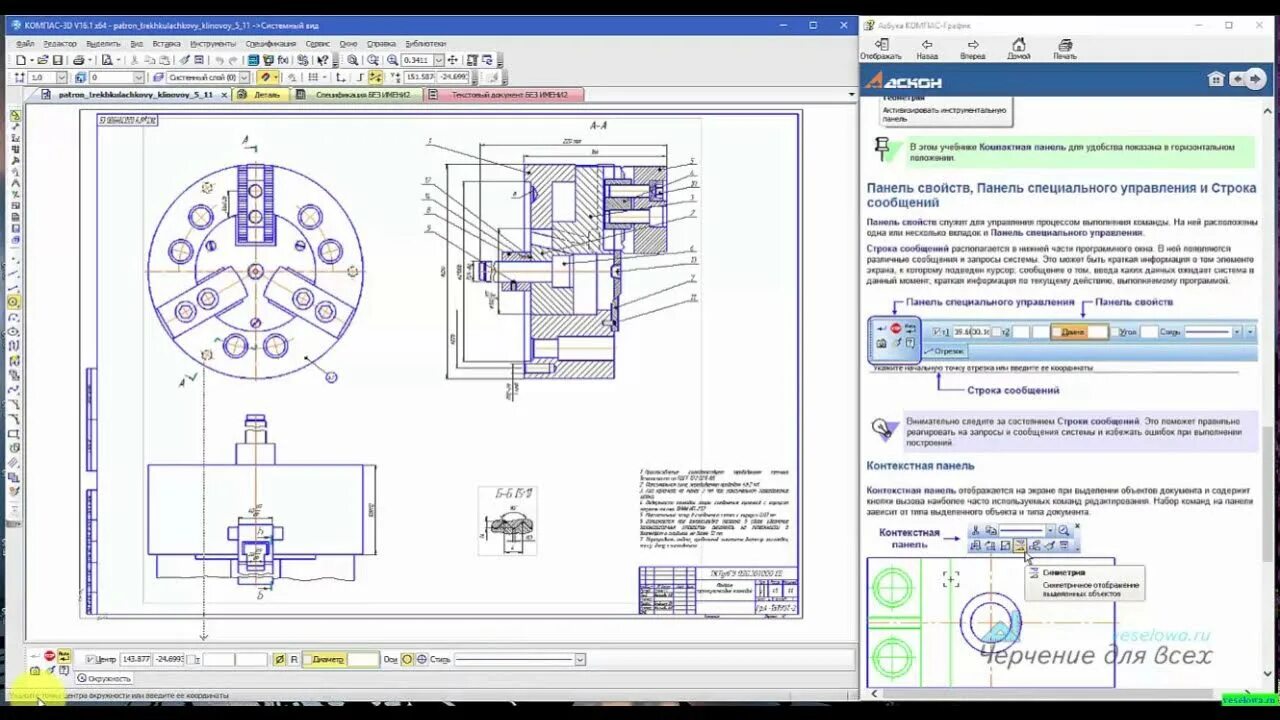Expand the document tabs list arrow
This screenshot has height=720, width=1280.
[x=852, y=95]
